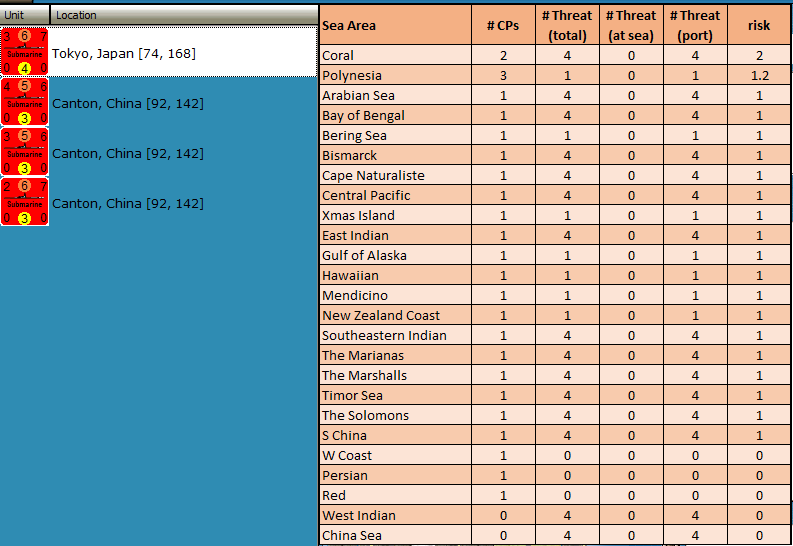Click W Coast's total threat value 0
The image size is (793, 546).
click(x=567, y=455)
